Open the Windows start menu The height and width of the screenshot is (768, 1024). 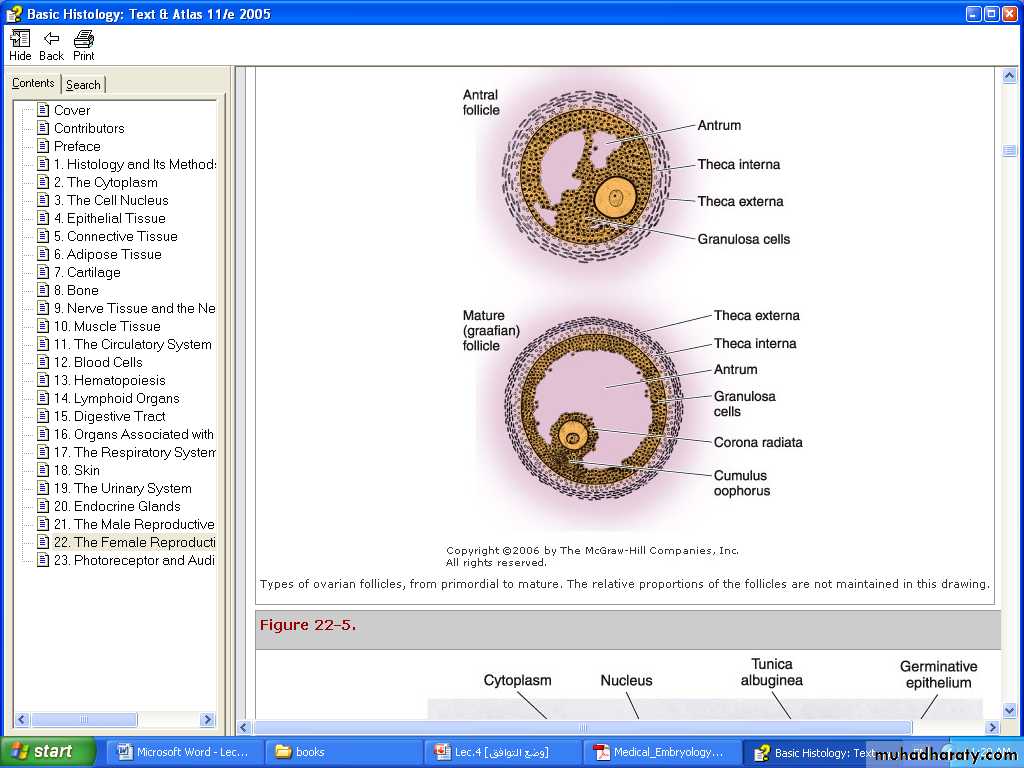47,752
